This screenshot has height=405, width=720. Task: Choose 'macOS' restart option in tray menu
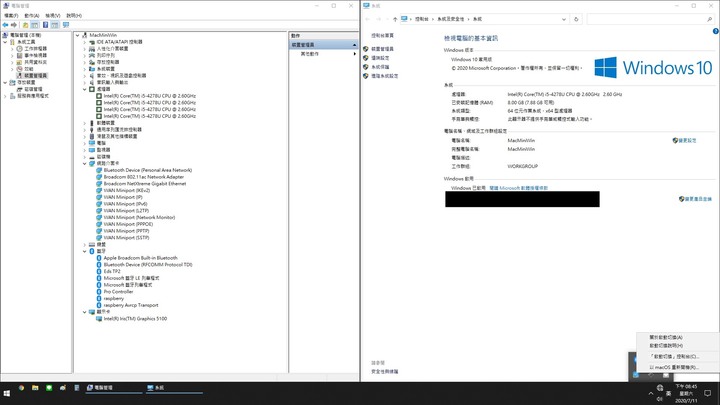(x=674, y=367)
